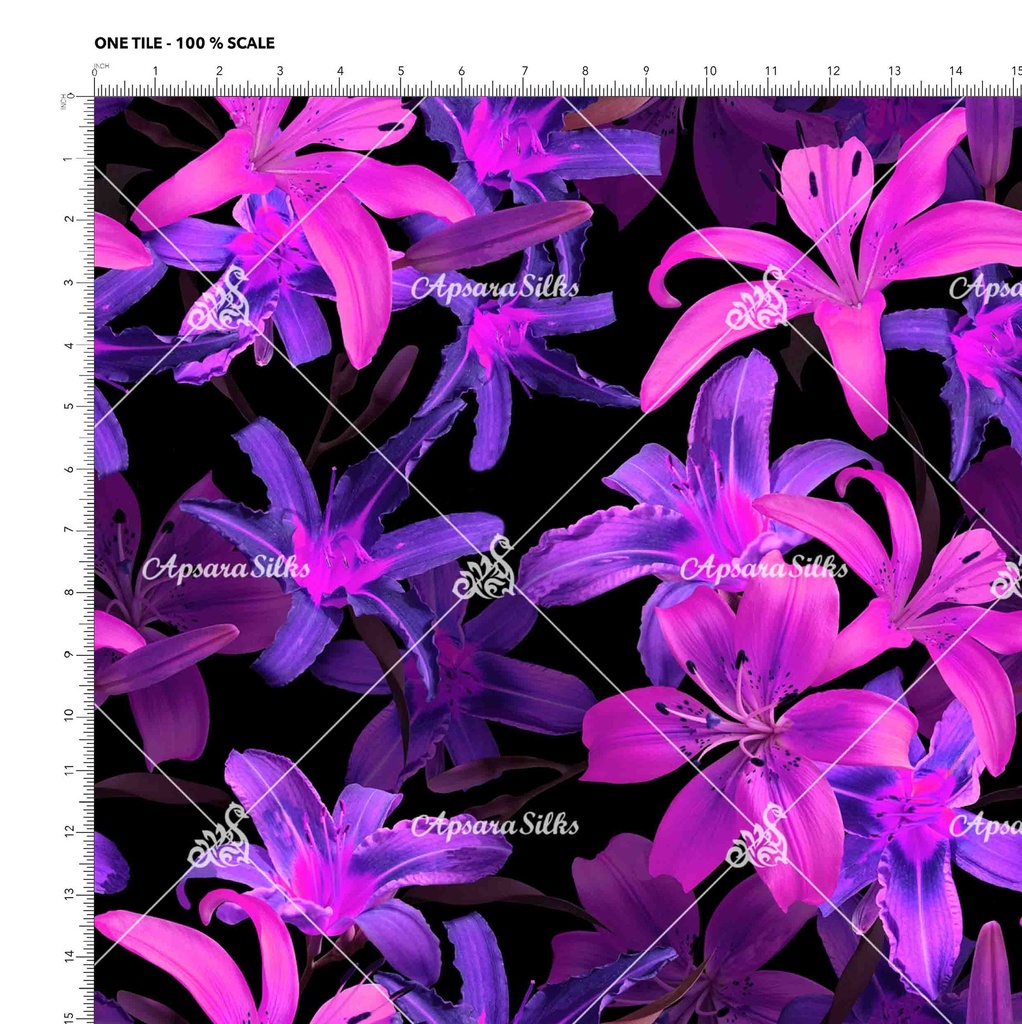Click the 3 inch mark on left ruler

pos(70,282)
